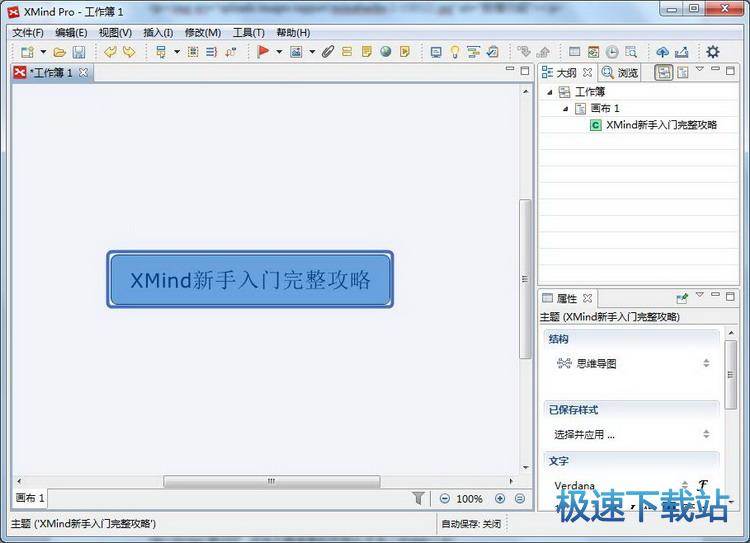The width and height of the screenshot is (750, 543).
Task: Save the workbook with the floppy disk icon
Action: tap(79, 52)
